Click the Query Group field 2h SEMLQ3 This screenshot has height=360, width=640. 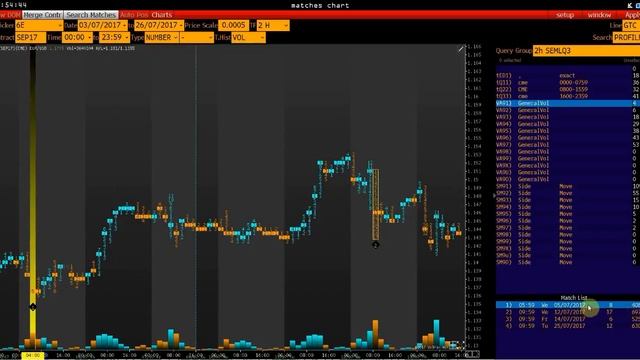[x=586, y=51]
